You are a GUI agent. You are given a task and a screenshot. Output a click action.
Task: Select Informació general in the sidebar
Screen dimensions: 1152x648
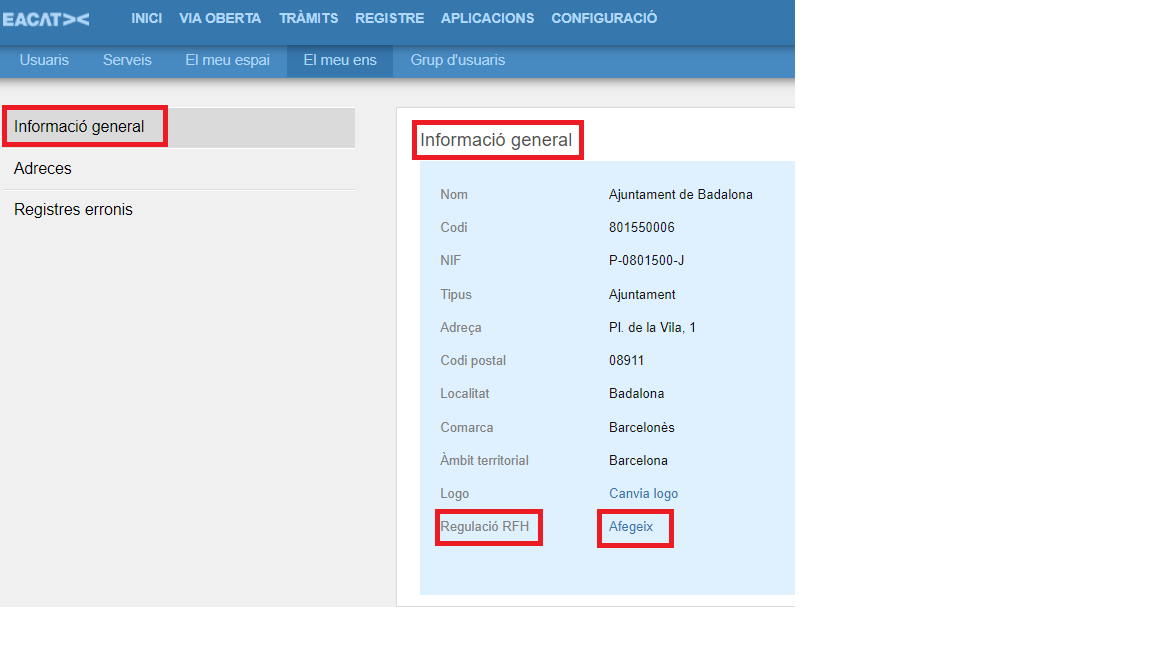[x=80, y=127]
